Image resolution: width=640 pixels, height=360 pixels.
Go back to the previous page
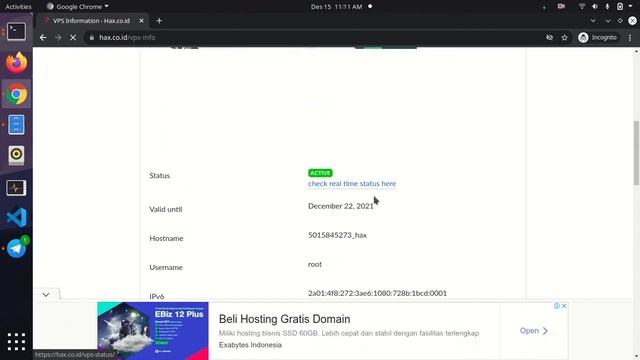(43, 38)
